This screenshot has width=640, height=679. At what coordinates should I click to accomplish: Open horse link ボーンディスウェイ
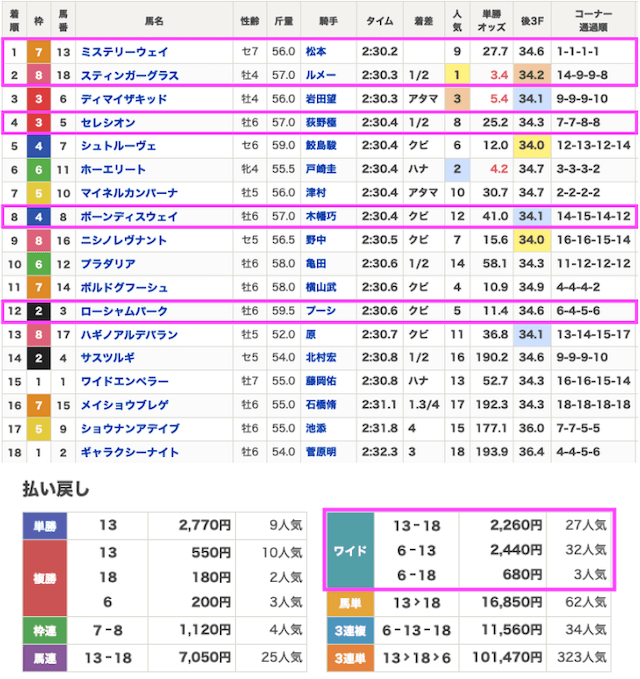(x=129, y=217)
